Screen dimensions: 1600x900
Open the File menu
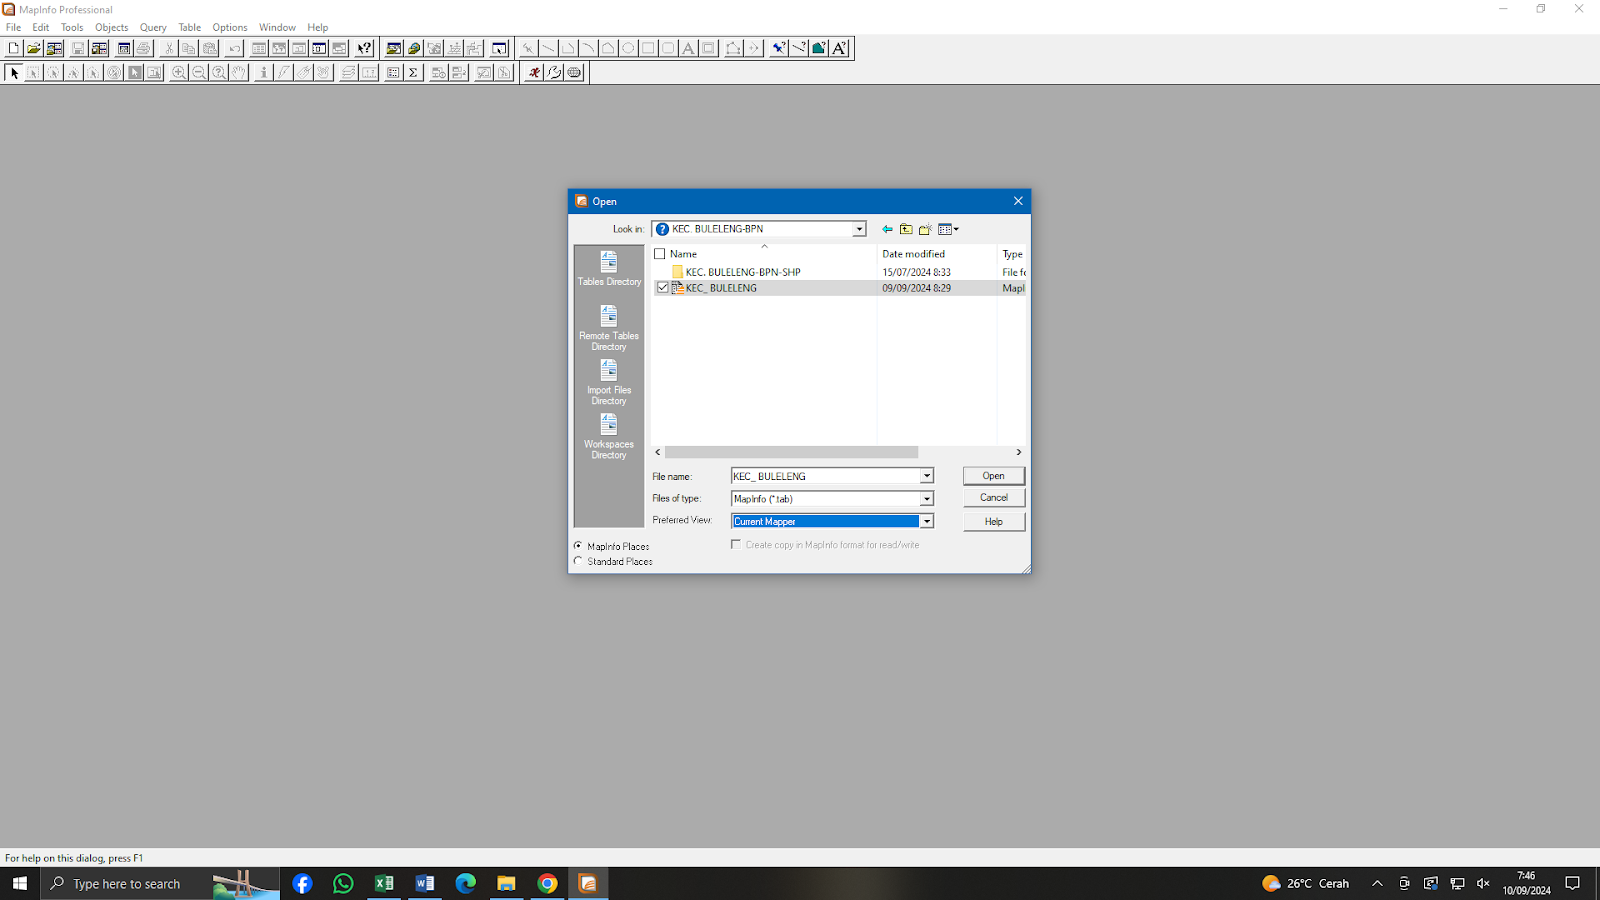pos(14,27)
